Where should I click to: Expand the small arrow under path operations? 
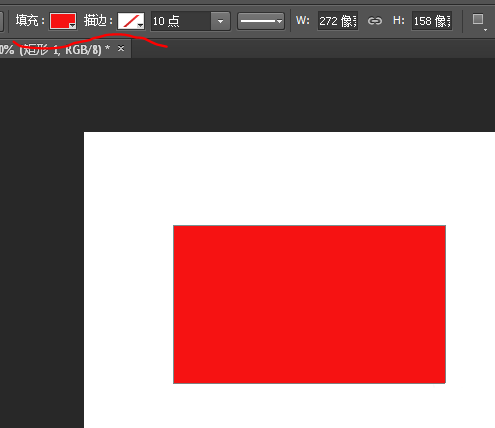point(485,30)
